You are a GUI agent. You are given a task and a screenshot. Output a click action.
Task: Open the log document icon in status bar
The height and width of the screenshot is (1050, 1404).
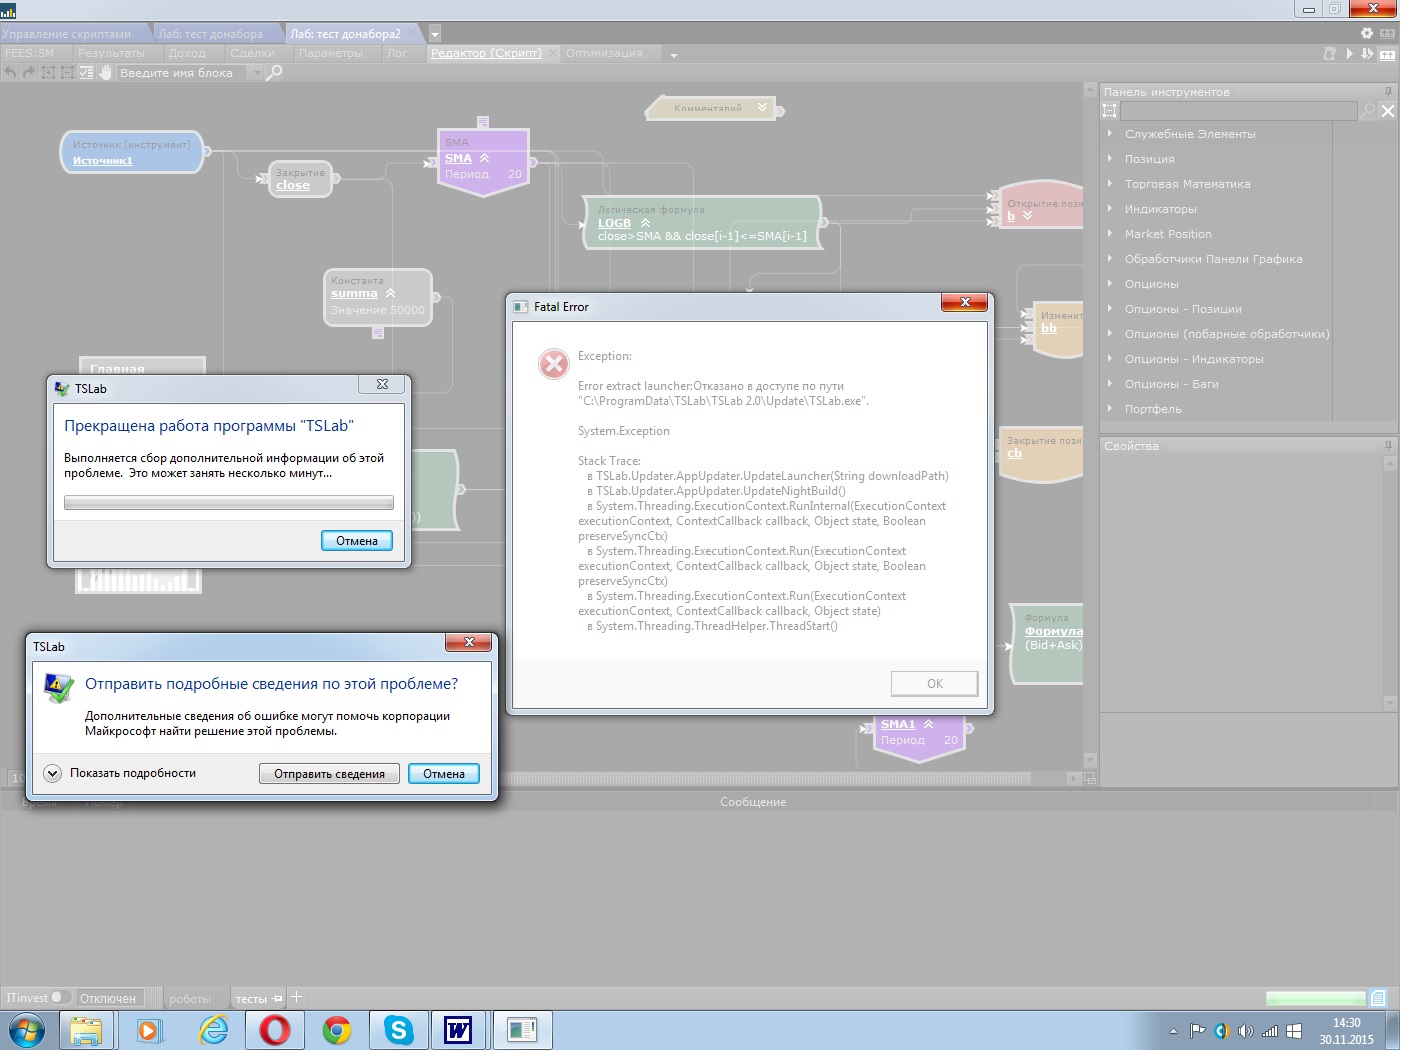click(x=1378, y=997)
